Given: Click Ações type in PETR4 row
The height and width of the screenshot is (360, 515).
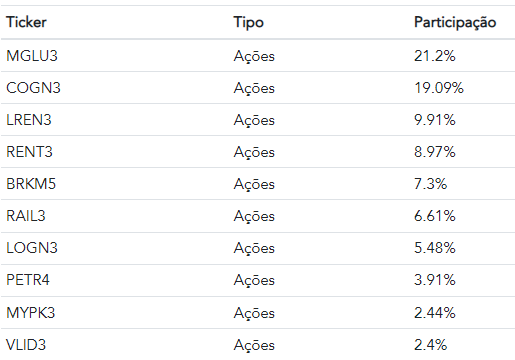Looking at the screenshot, I should click(x=254, y=280).
